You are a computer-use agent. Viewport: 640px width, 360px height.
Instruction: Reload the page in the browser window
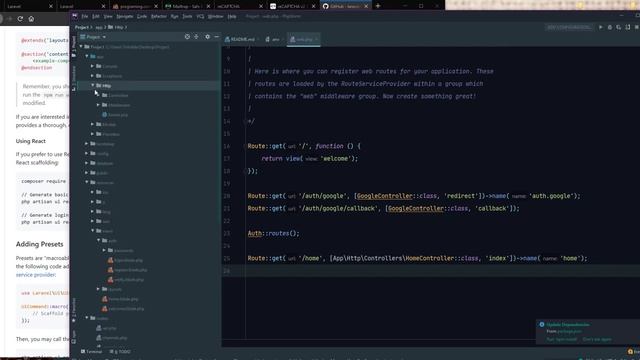20,19
